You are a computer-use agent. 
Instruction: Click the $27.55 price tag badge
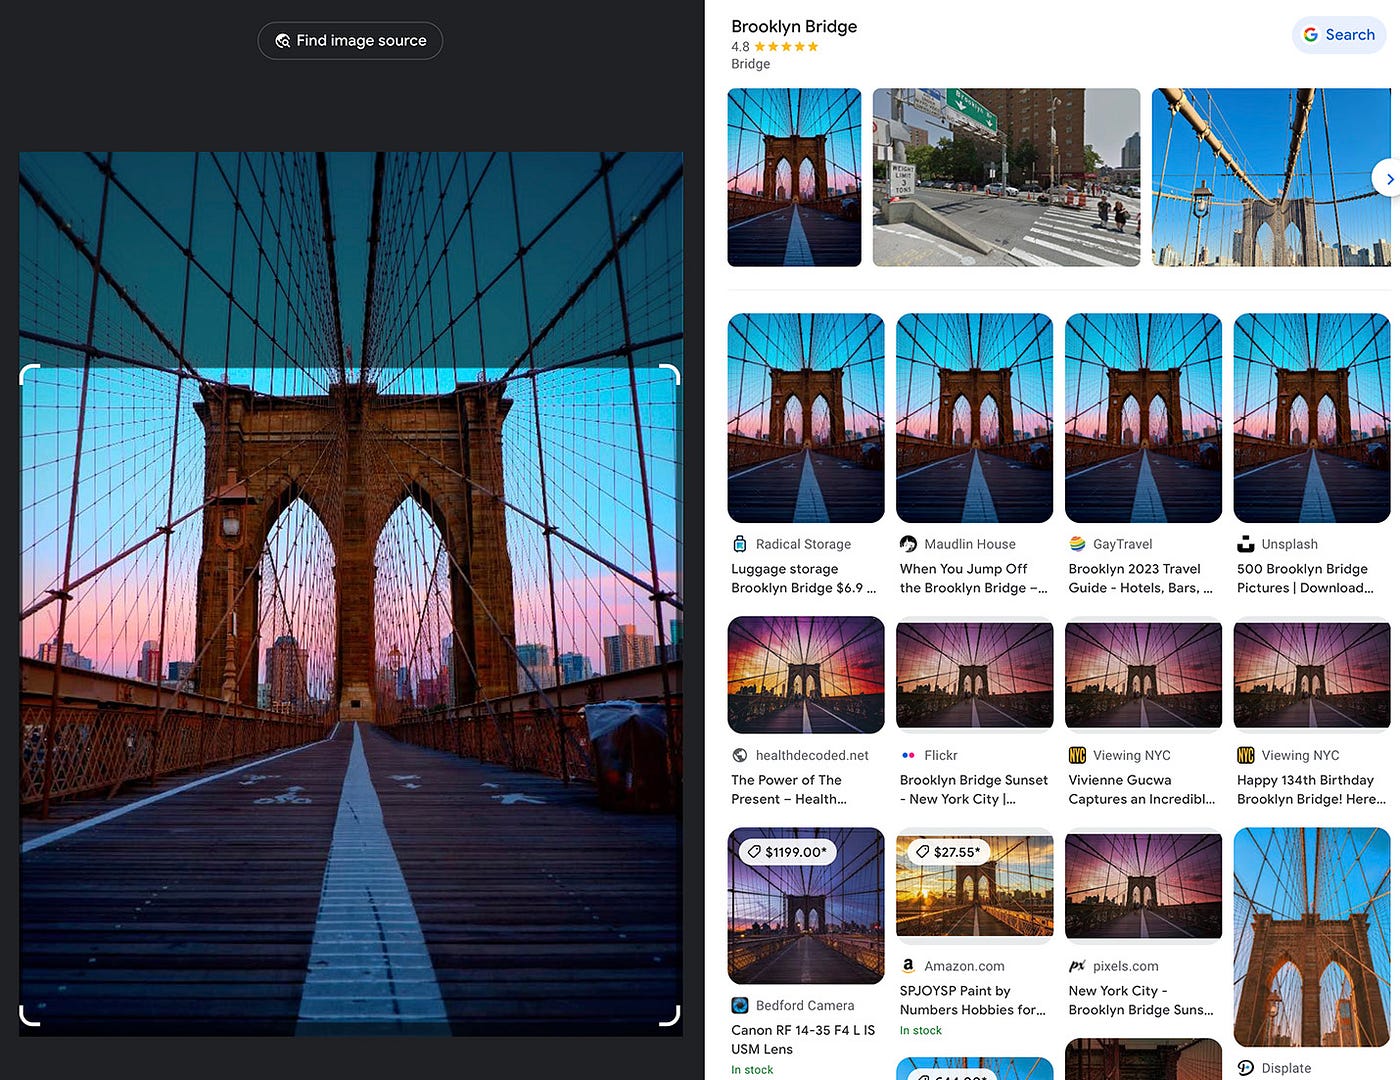point(949,852)
